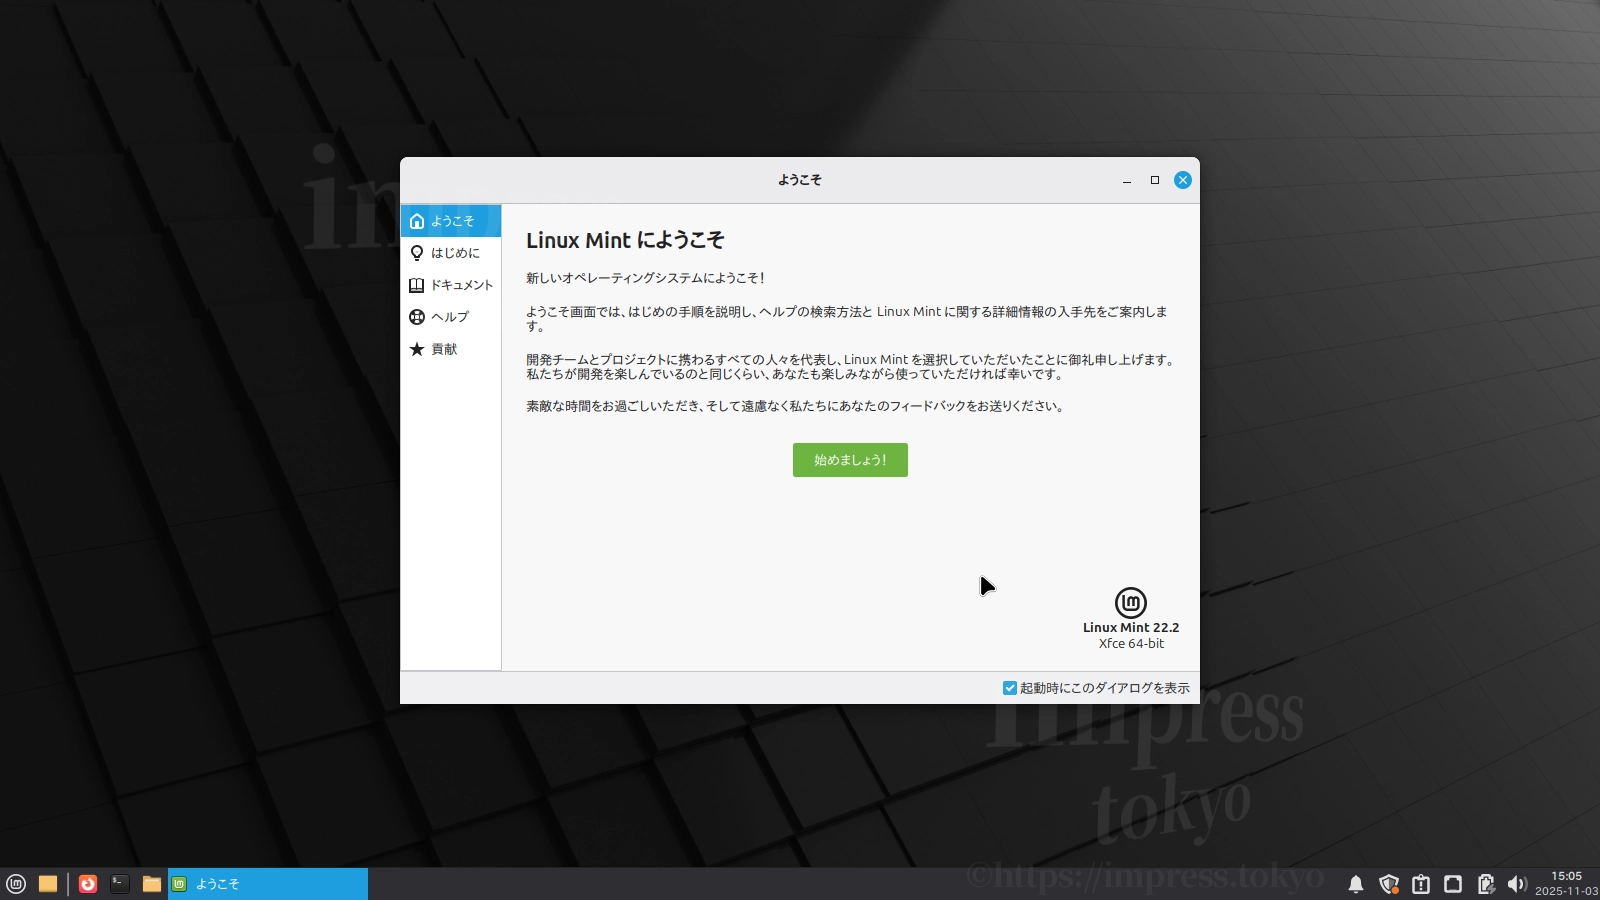The image size is (1600, 900).
Task: Open the Update Manager shield icon
Action: [x=1388, y=884]
